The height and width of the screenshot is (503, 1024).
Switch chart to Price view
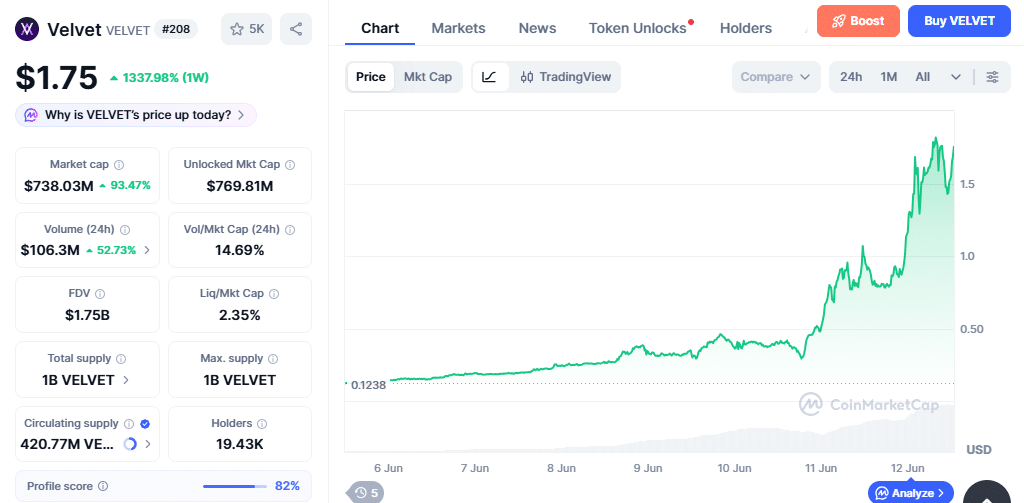370,77
